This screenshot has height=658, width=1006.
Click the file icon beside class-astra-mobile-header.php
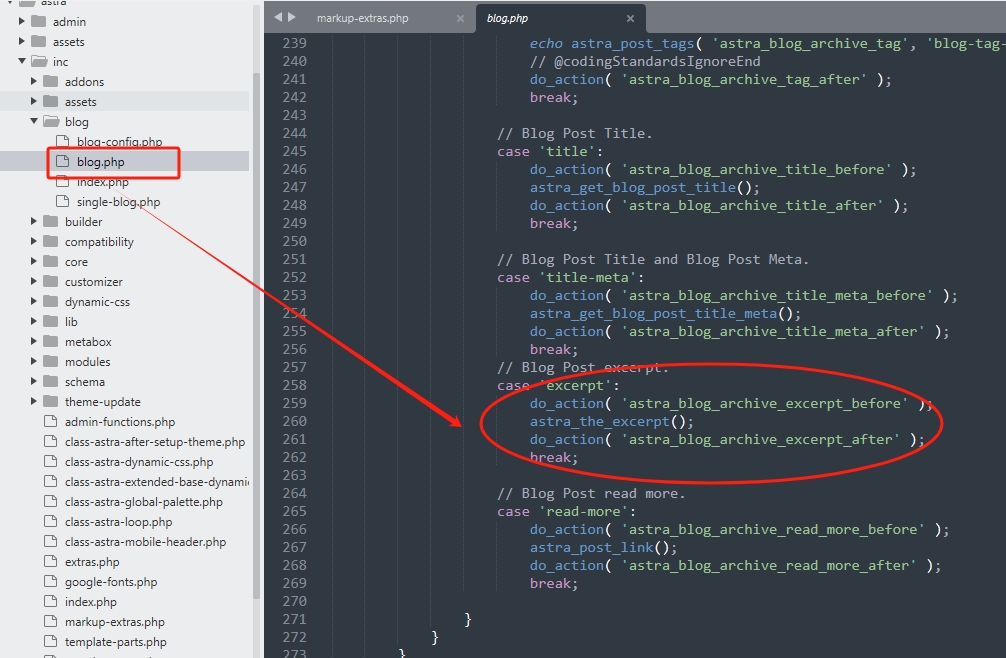pos(51,541)
